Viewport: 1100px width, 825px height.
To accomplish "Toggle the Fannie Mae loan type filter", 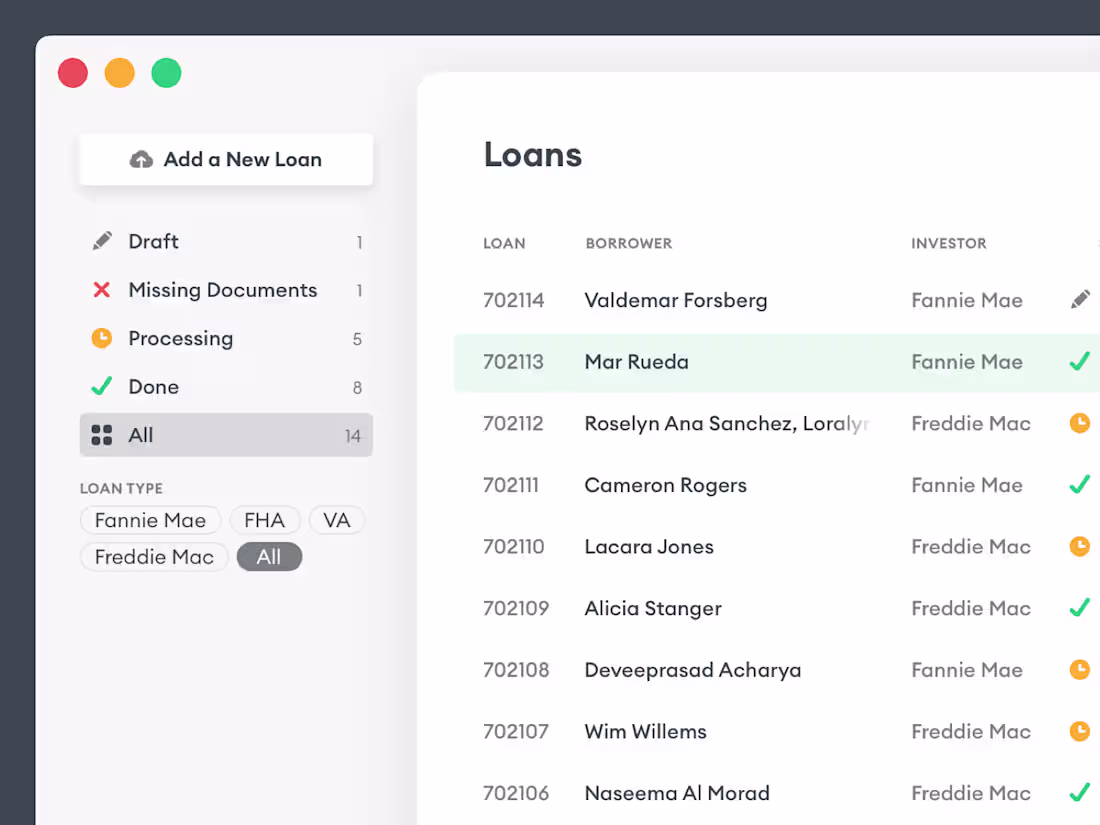I will pos(150,521).
